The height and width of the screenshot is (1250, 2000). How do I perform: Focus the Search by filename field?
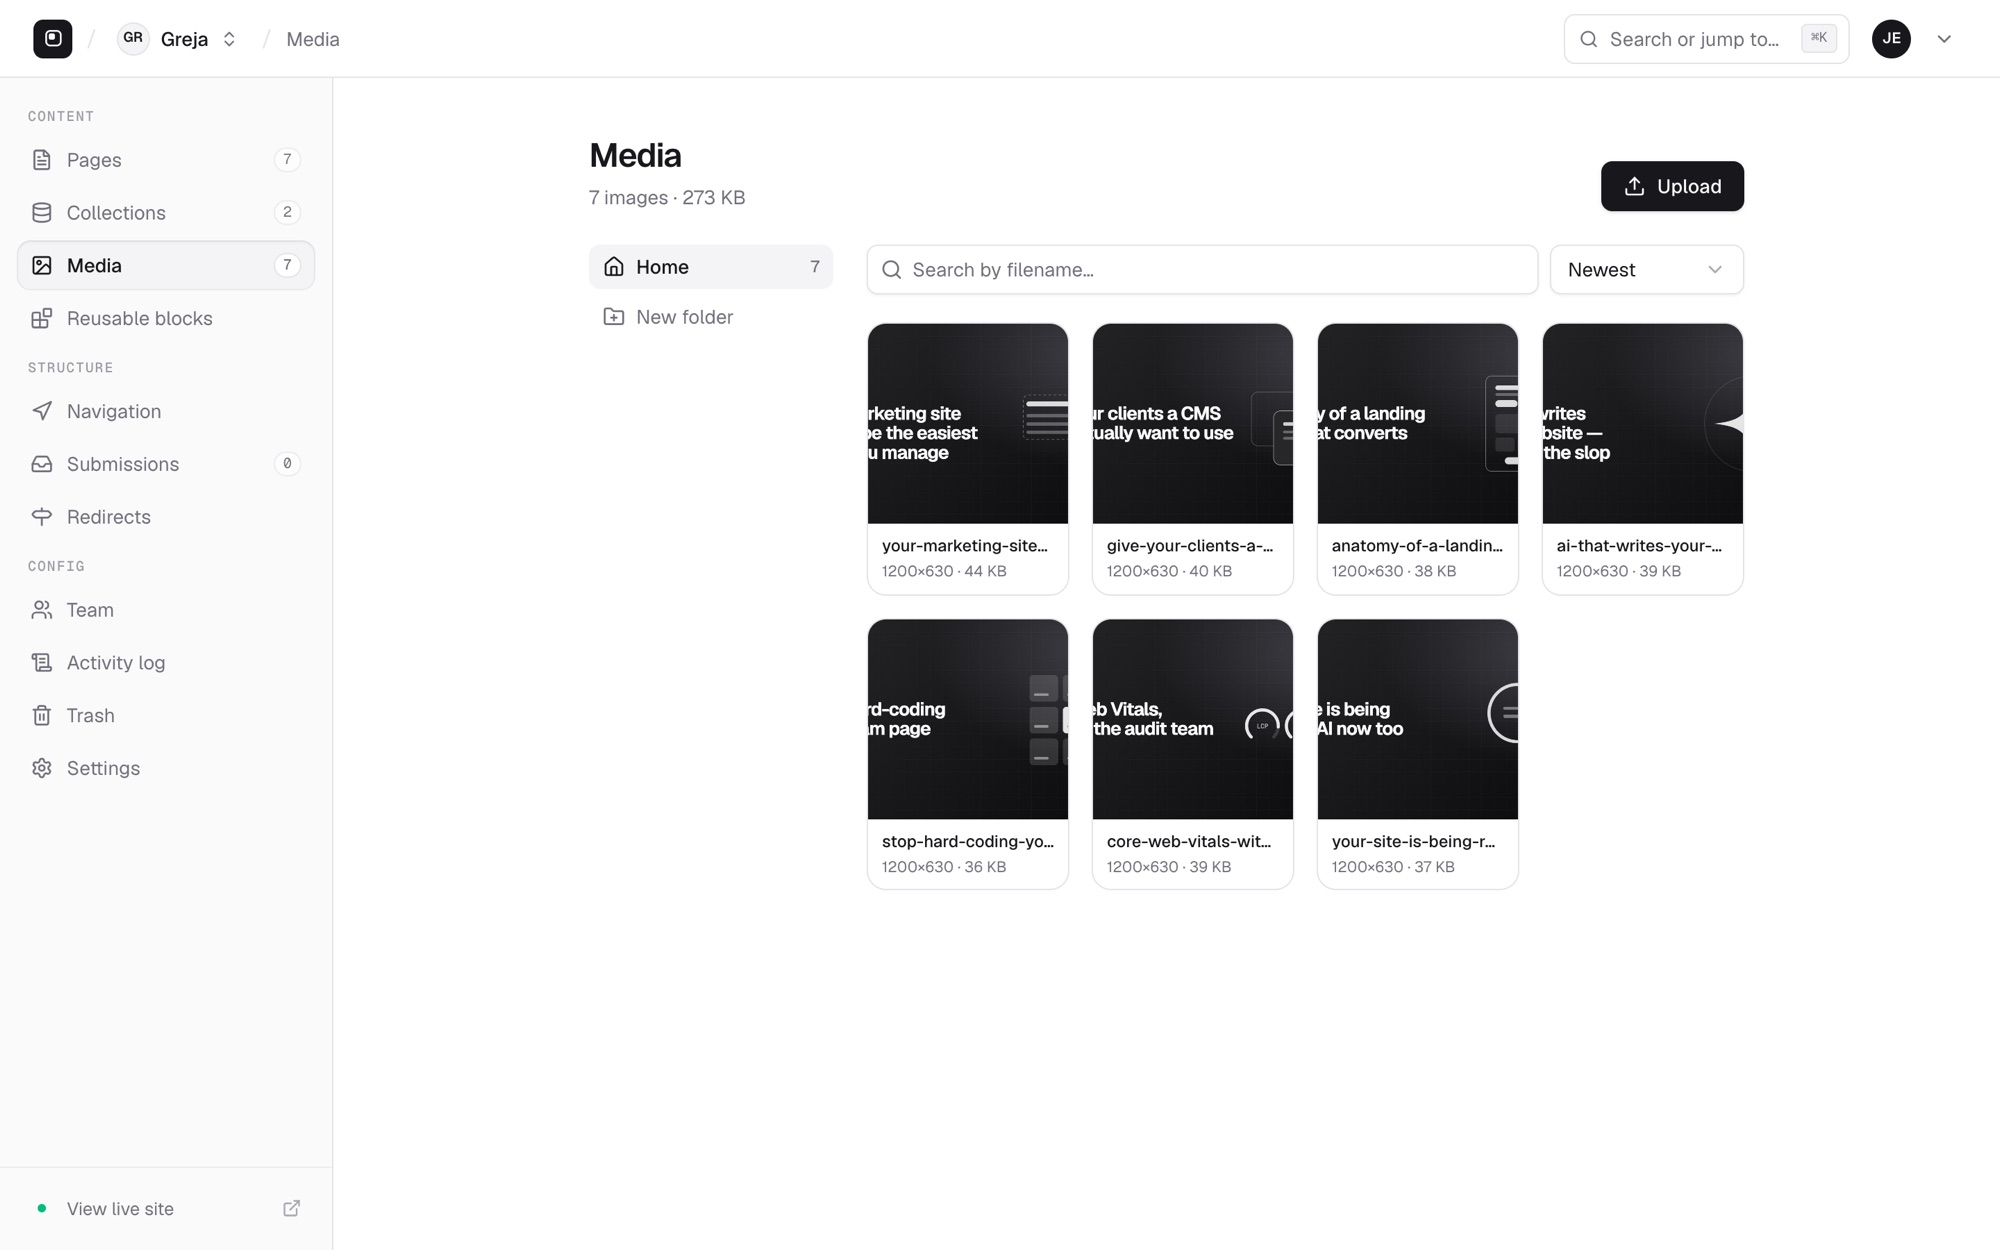click(x=1202, y=270)
